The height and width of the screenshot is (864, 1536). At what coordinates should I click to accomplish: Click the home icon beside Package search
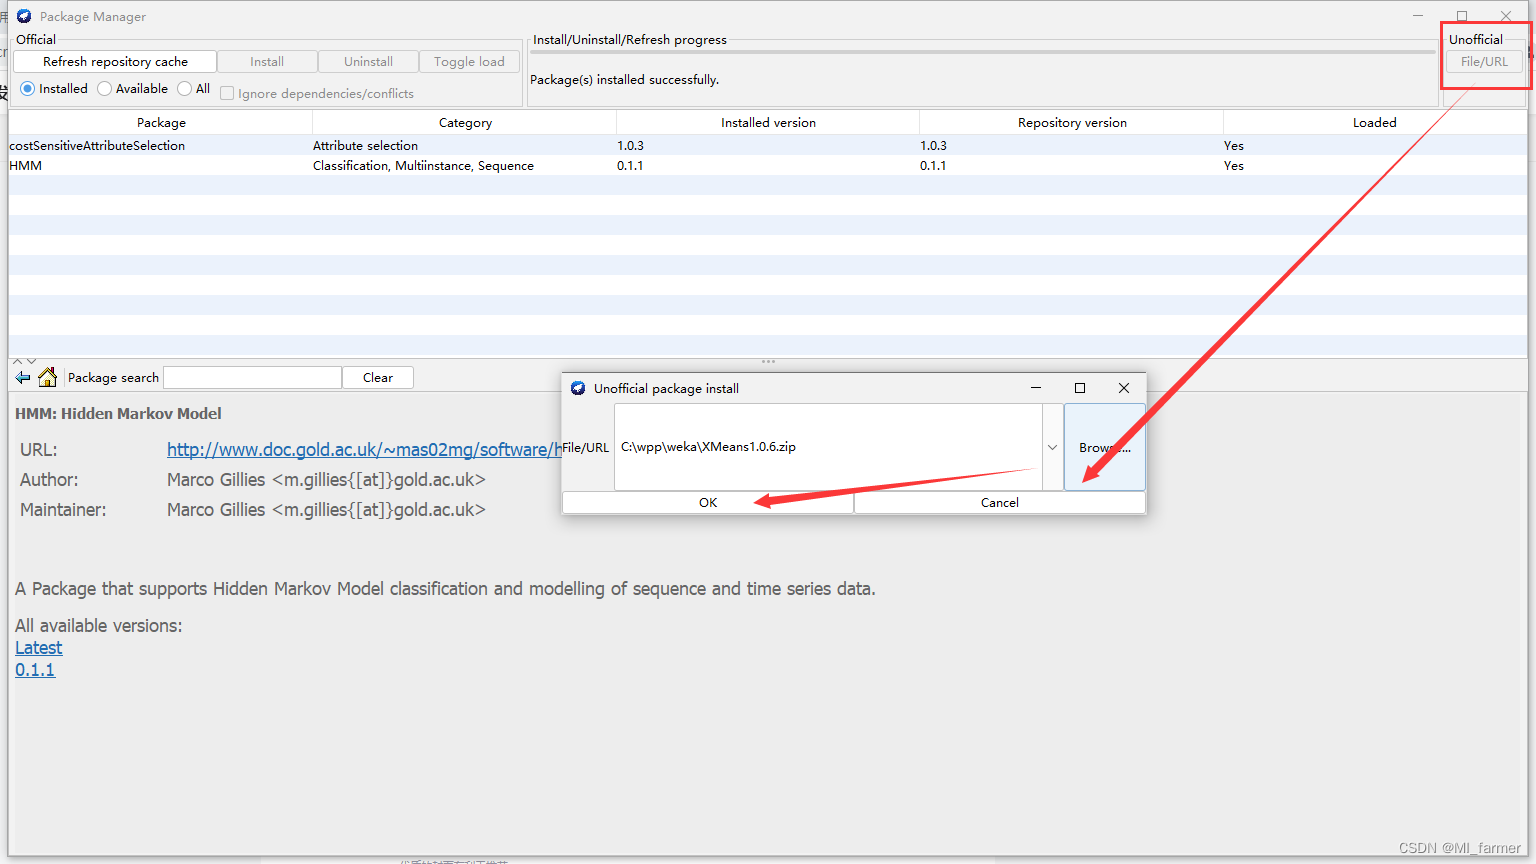tap(47, 377)
